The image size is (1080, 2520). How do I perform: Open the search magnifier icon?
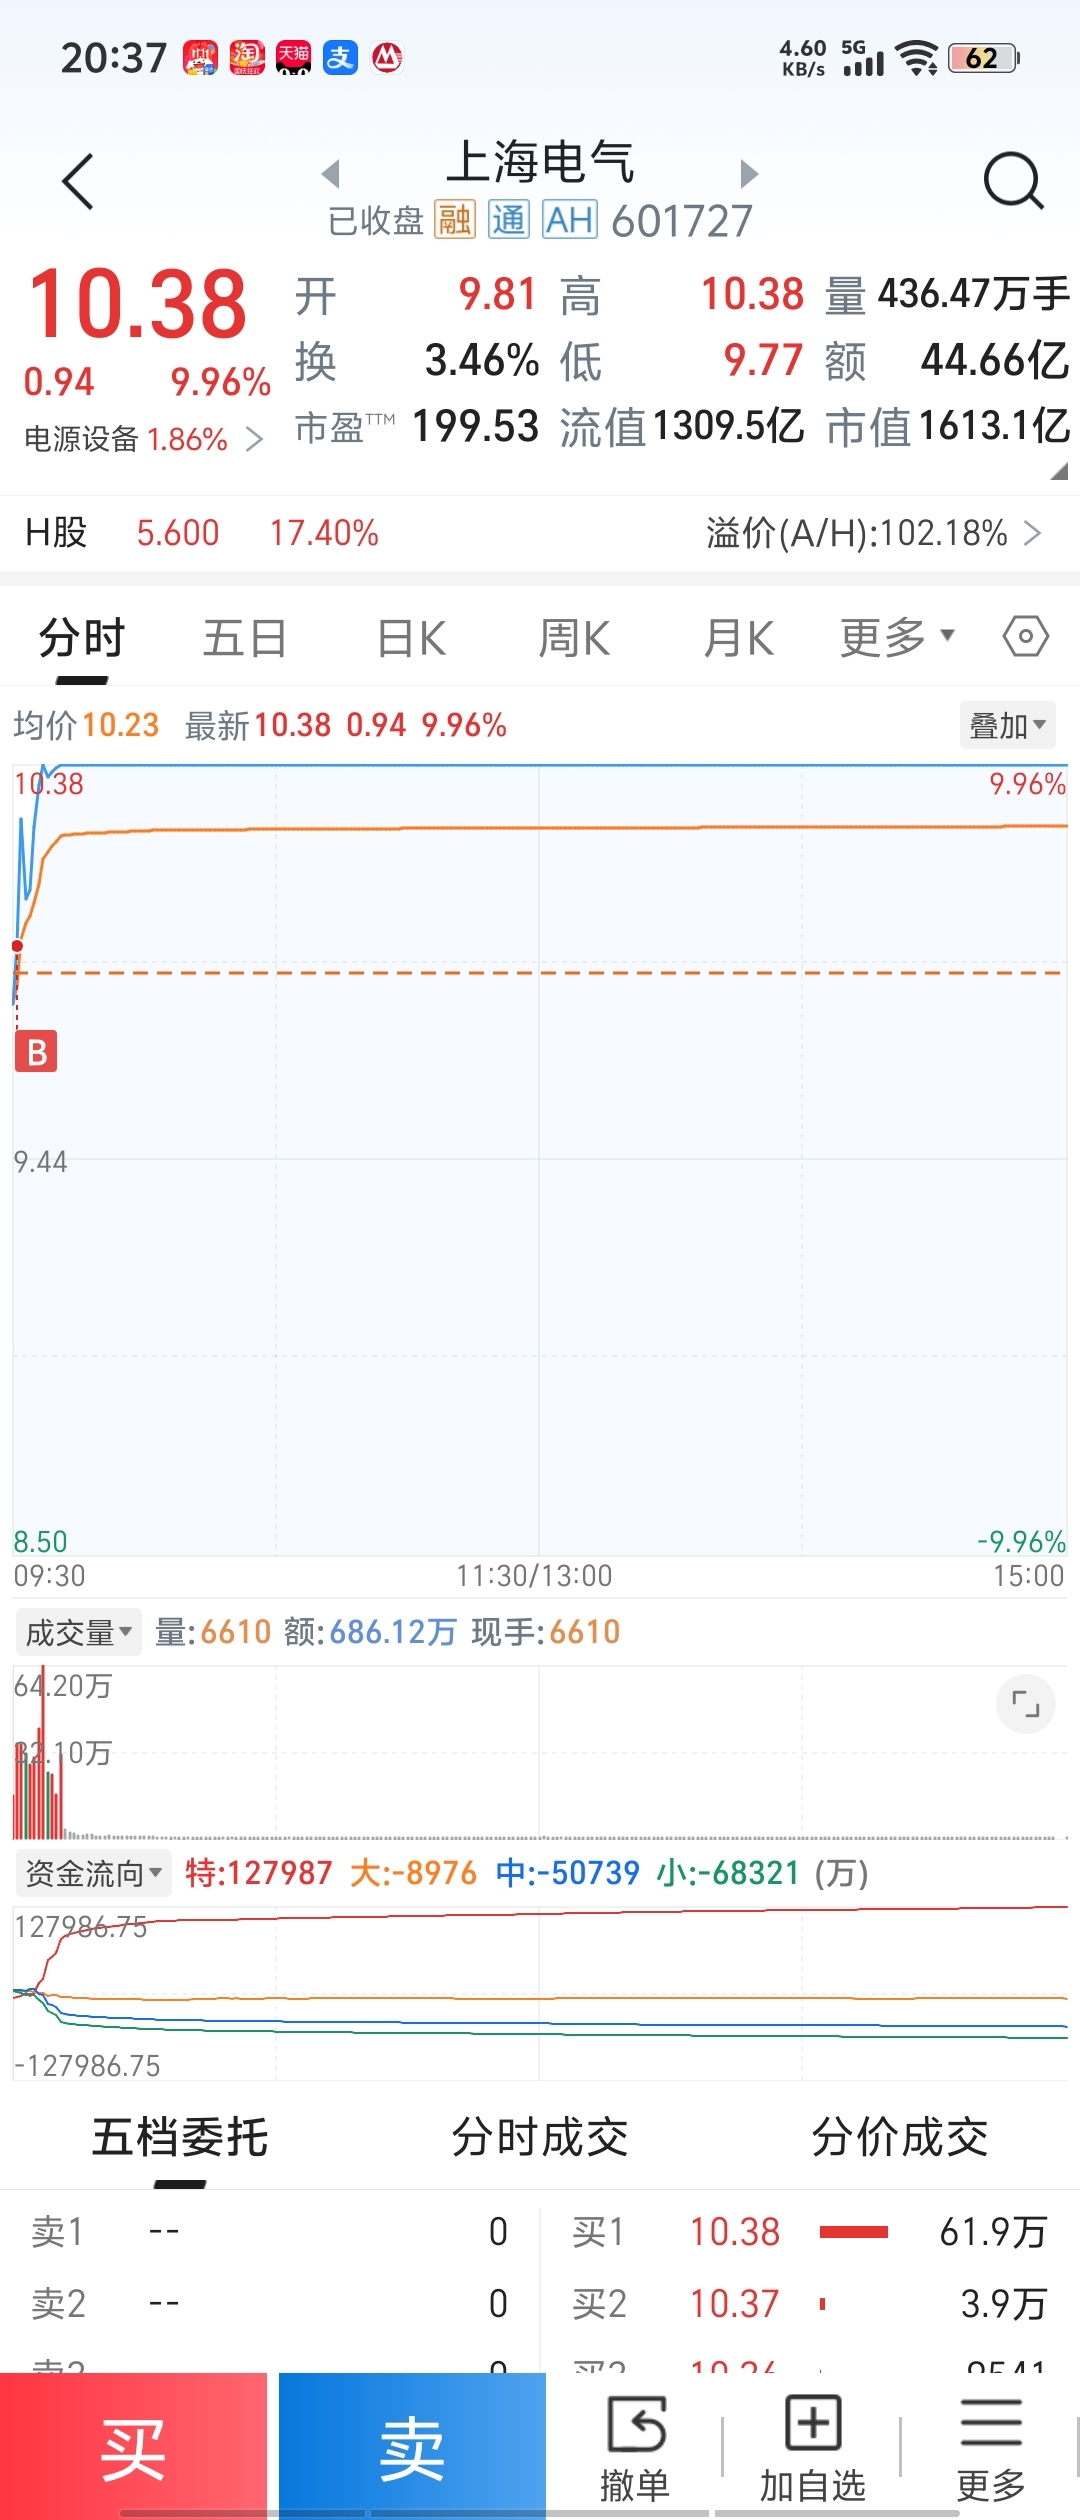click(1014, 181)
